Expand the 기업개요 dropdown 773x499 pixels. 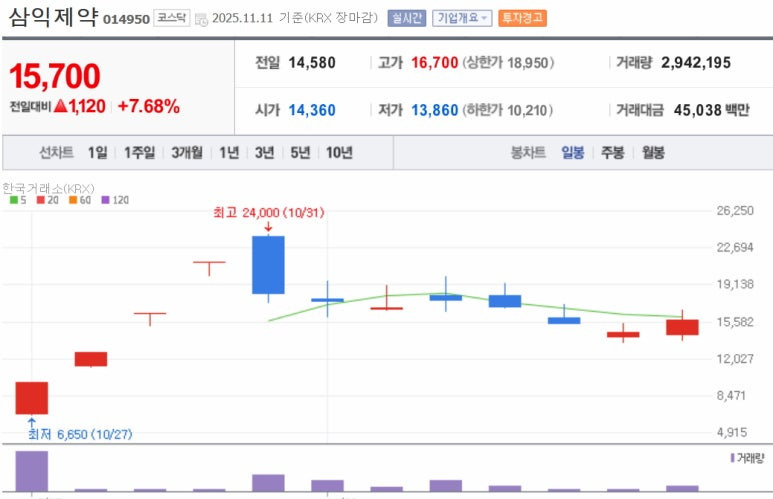coord(462,18)
